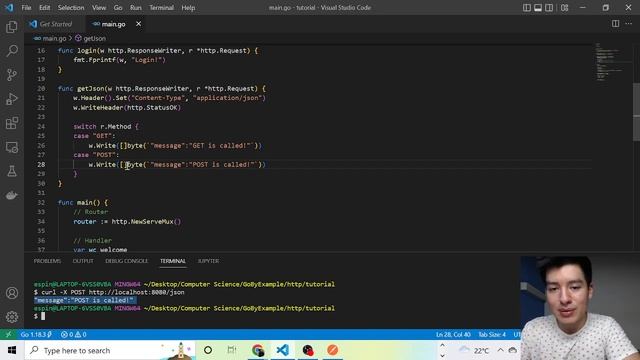Open Remote Explorer view
This screenshot has height=360, width=640.
12,147
